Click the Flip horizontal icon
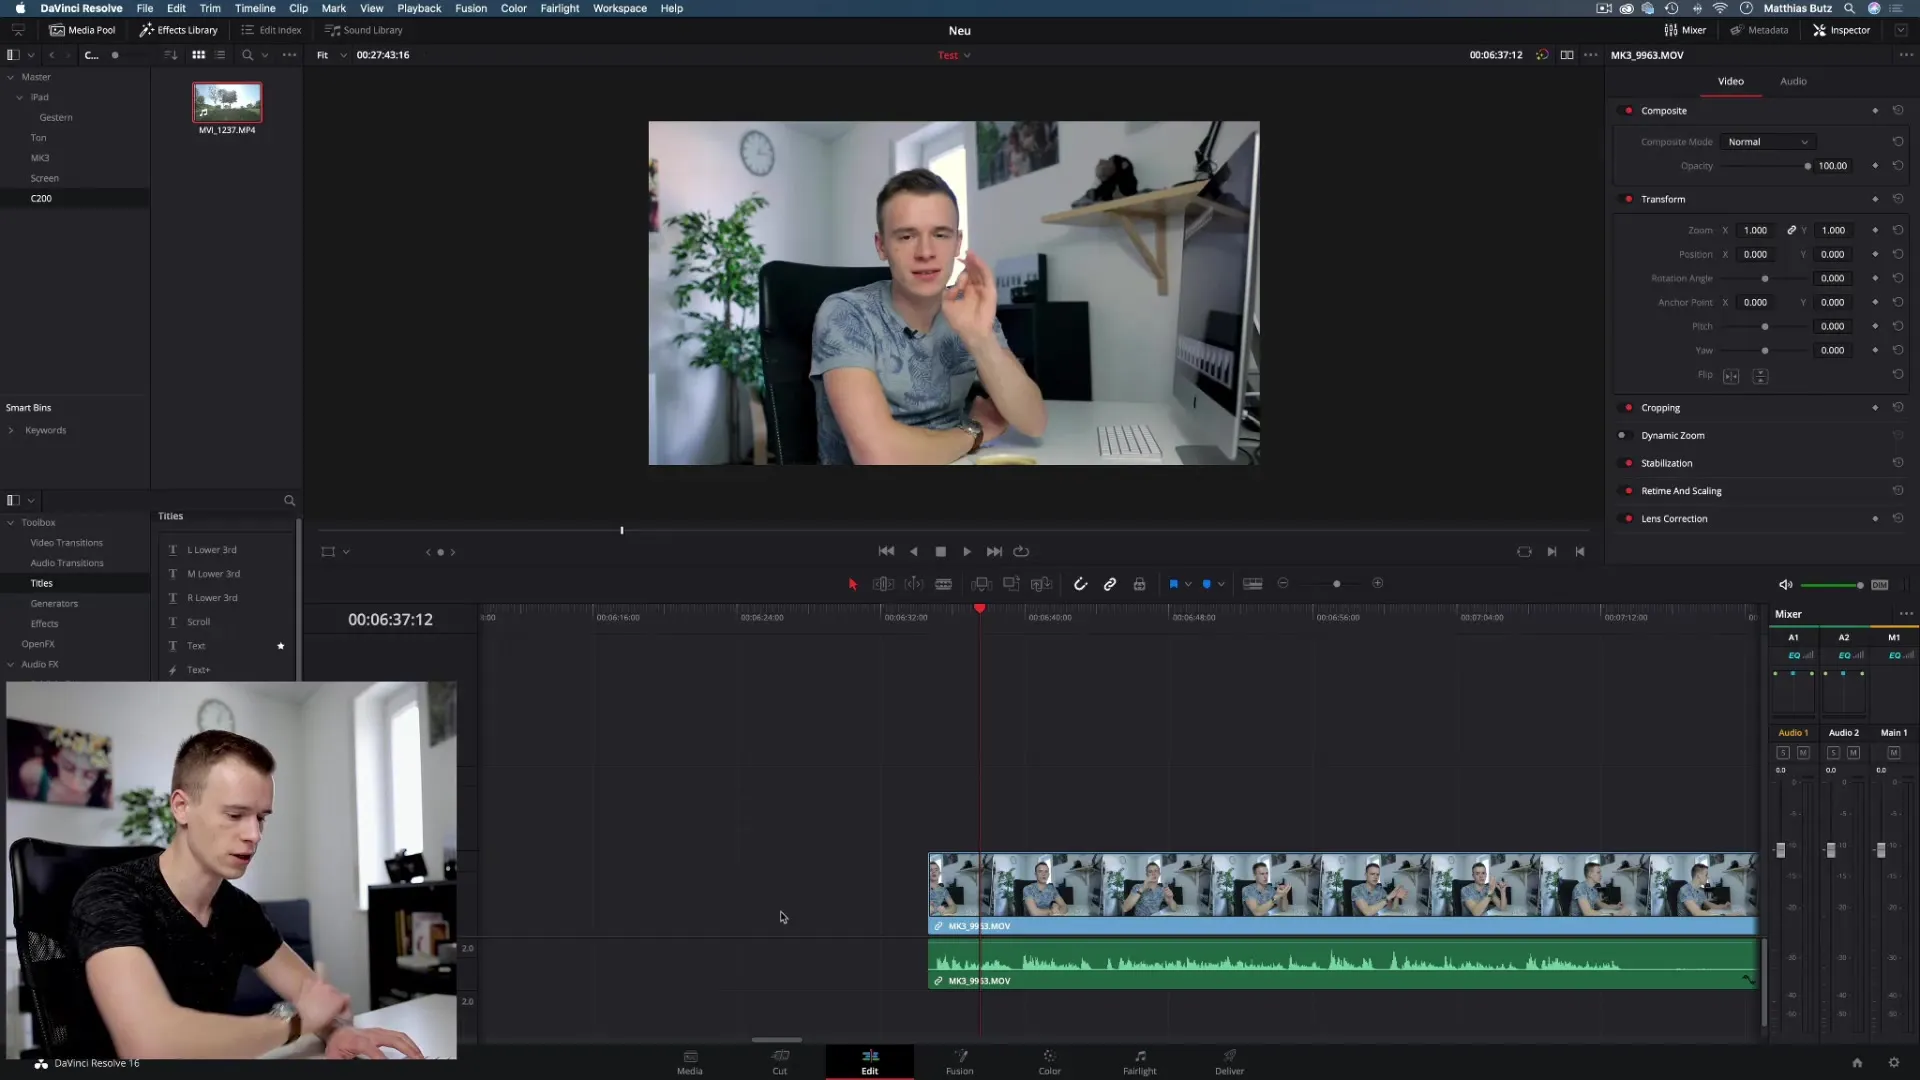The height and width of the screenshot is (1080, 1920). click(1731, 377)
